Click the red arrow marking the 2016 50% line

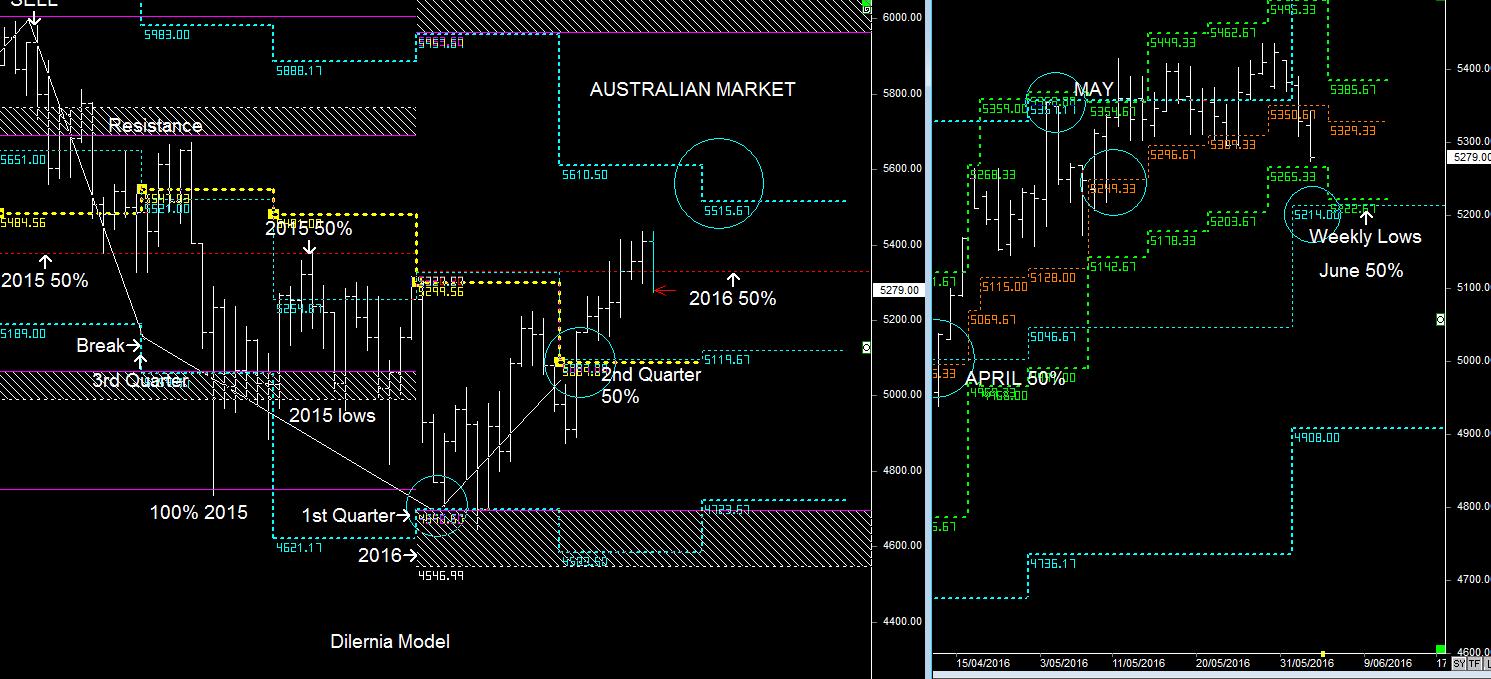(x=663, y=289)
